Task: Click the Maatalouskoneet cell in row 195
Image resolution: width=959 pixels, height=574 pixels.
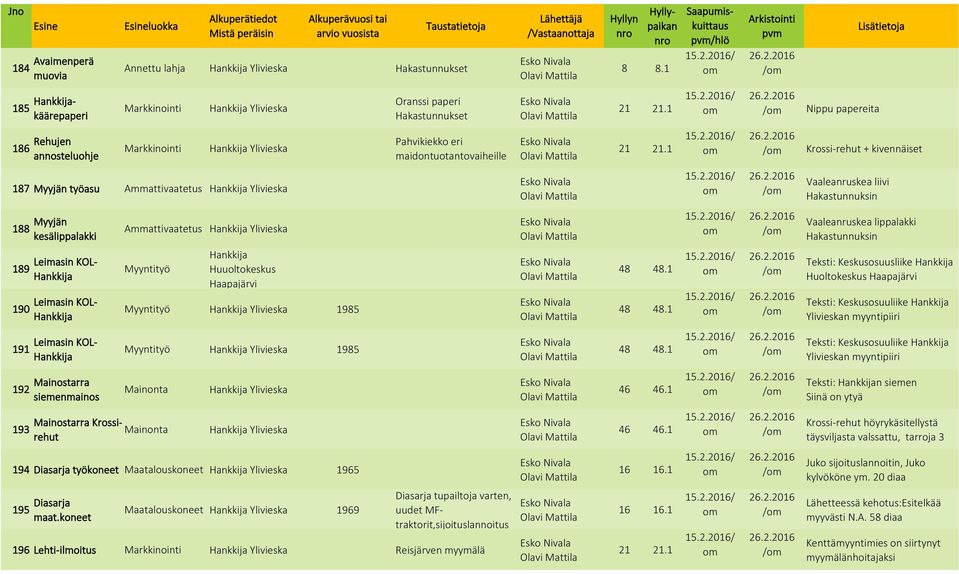Action: pyautogui.click(x=163, y=510)
